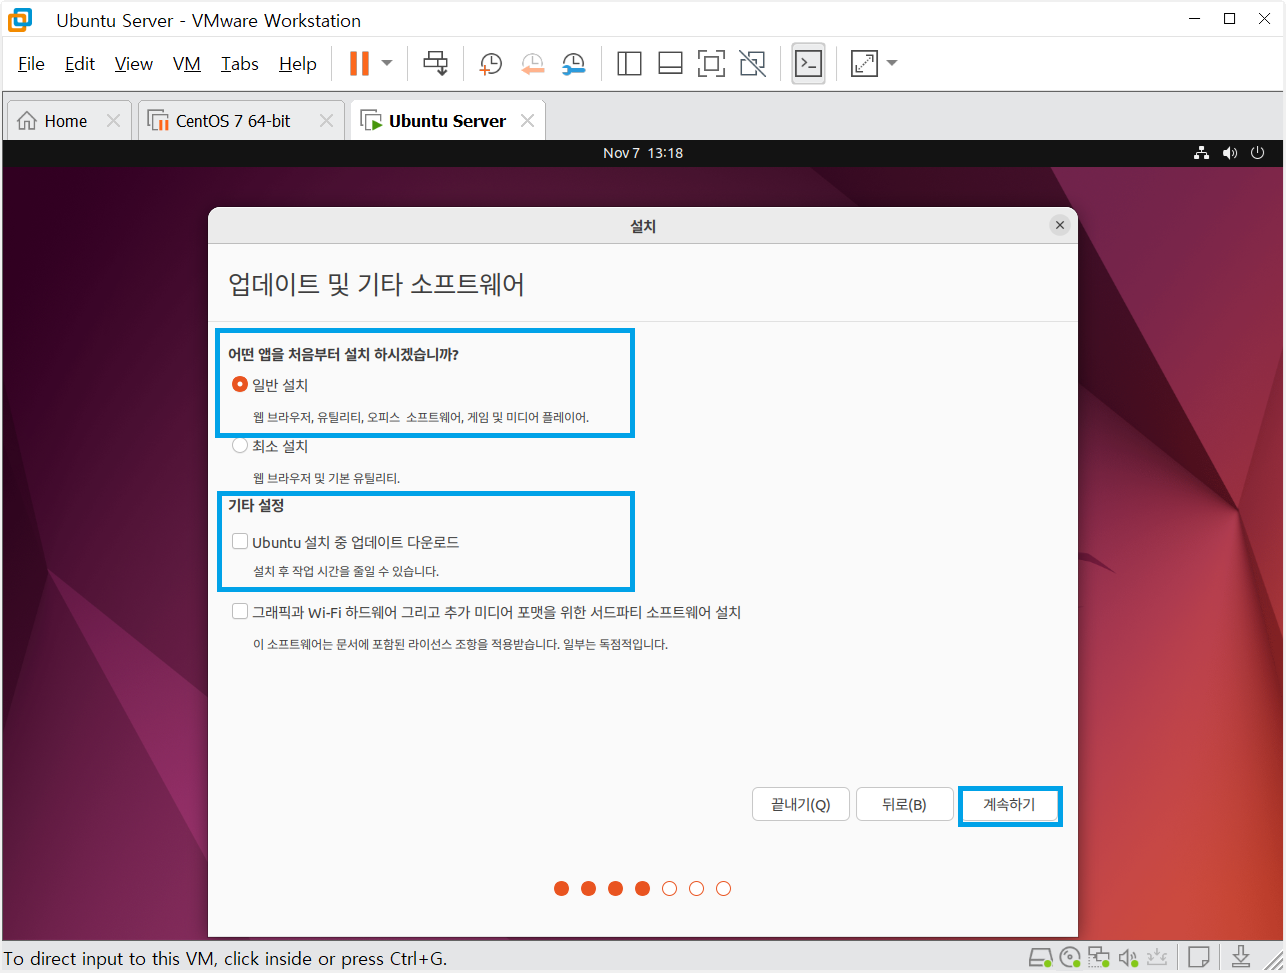Pause the virtual machine with the orange button

pyautogui.click(x=359, y=64)
